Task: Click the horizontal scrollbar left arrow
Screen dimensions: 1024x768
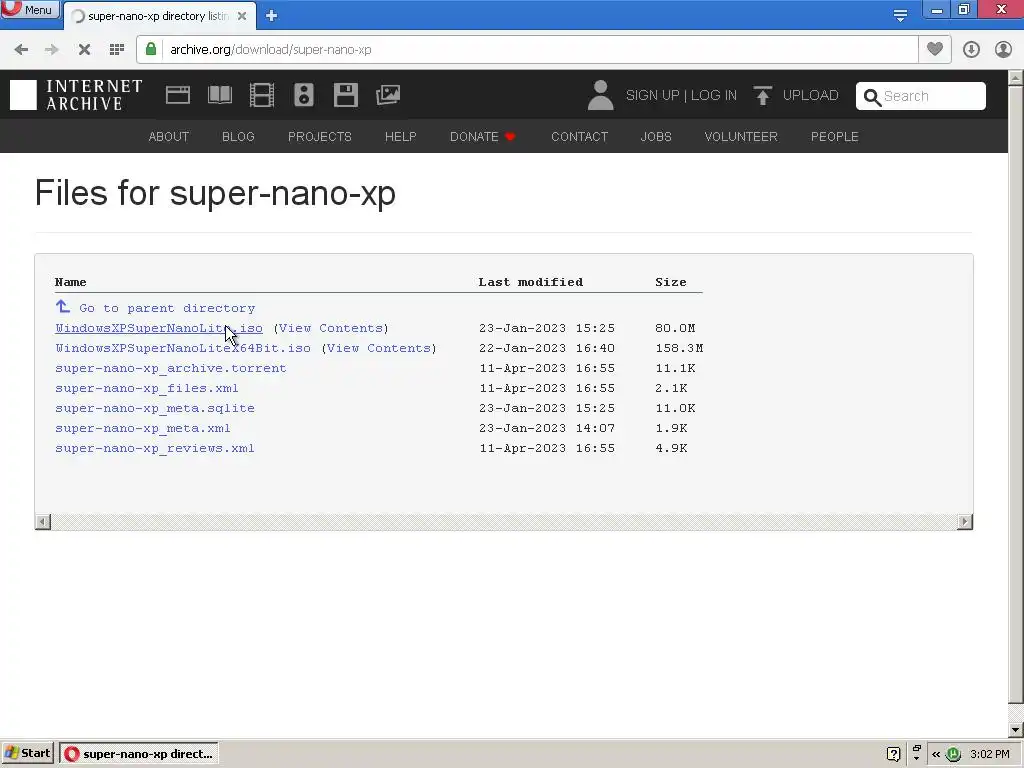Action: click(43, 522)
